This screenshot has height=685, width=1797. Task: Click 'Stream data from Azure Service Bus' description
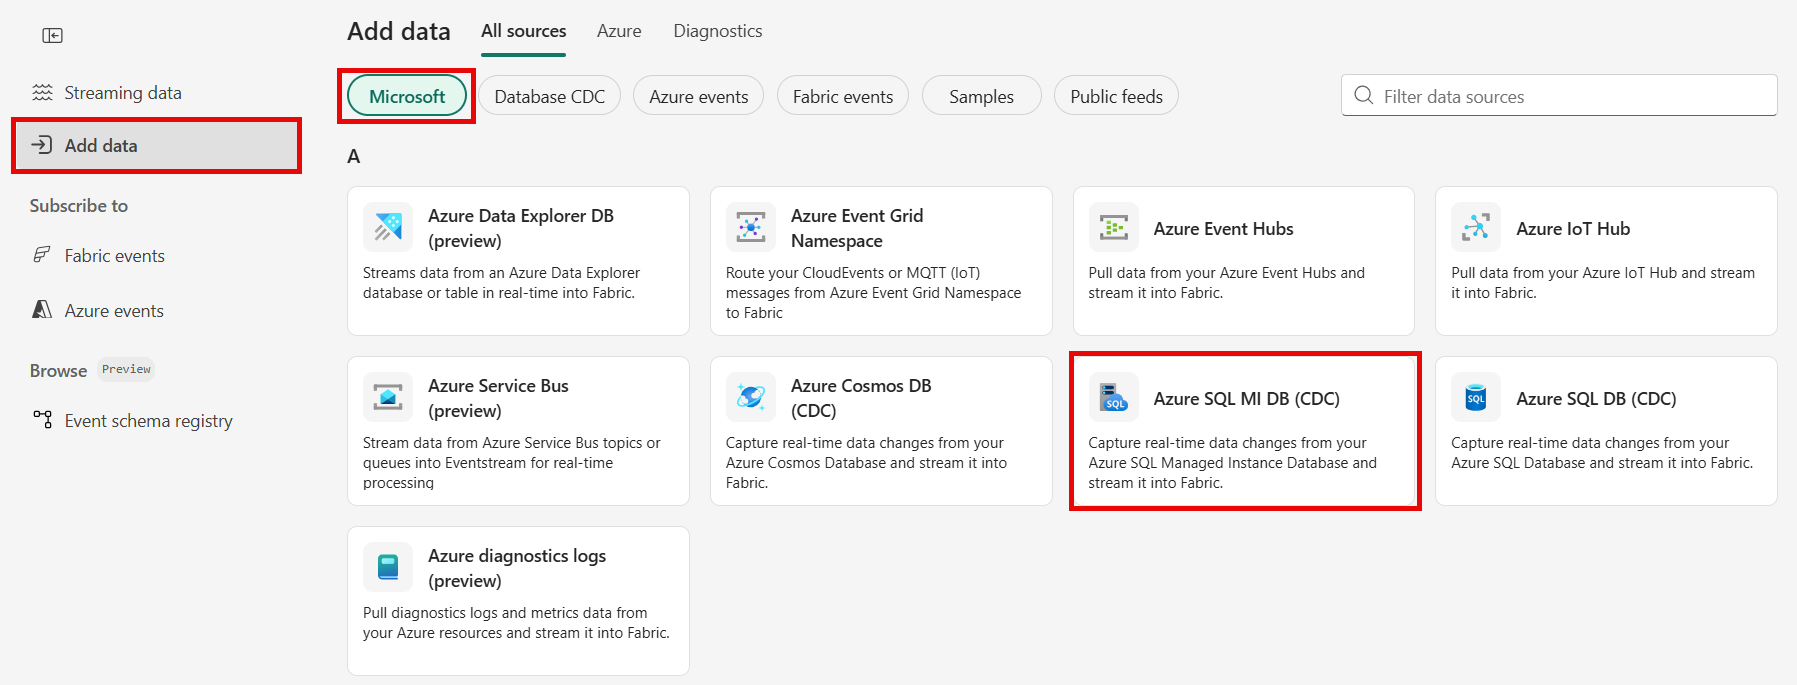[511, 463]
